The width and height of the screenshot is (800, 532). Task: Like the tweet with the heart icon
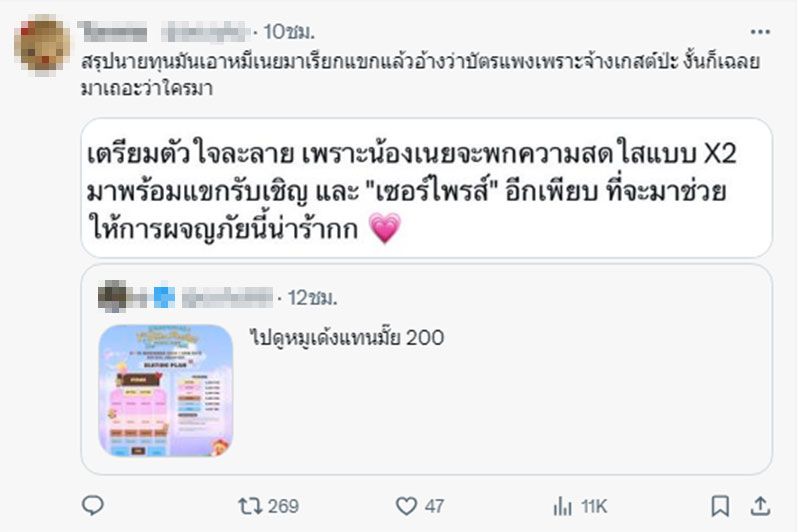406,506
